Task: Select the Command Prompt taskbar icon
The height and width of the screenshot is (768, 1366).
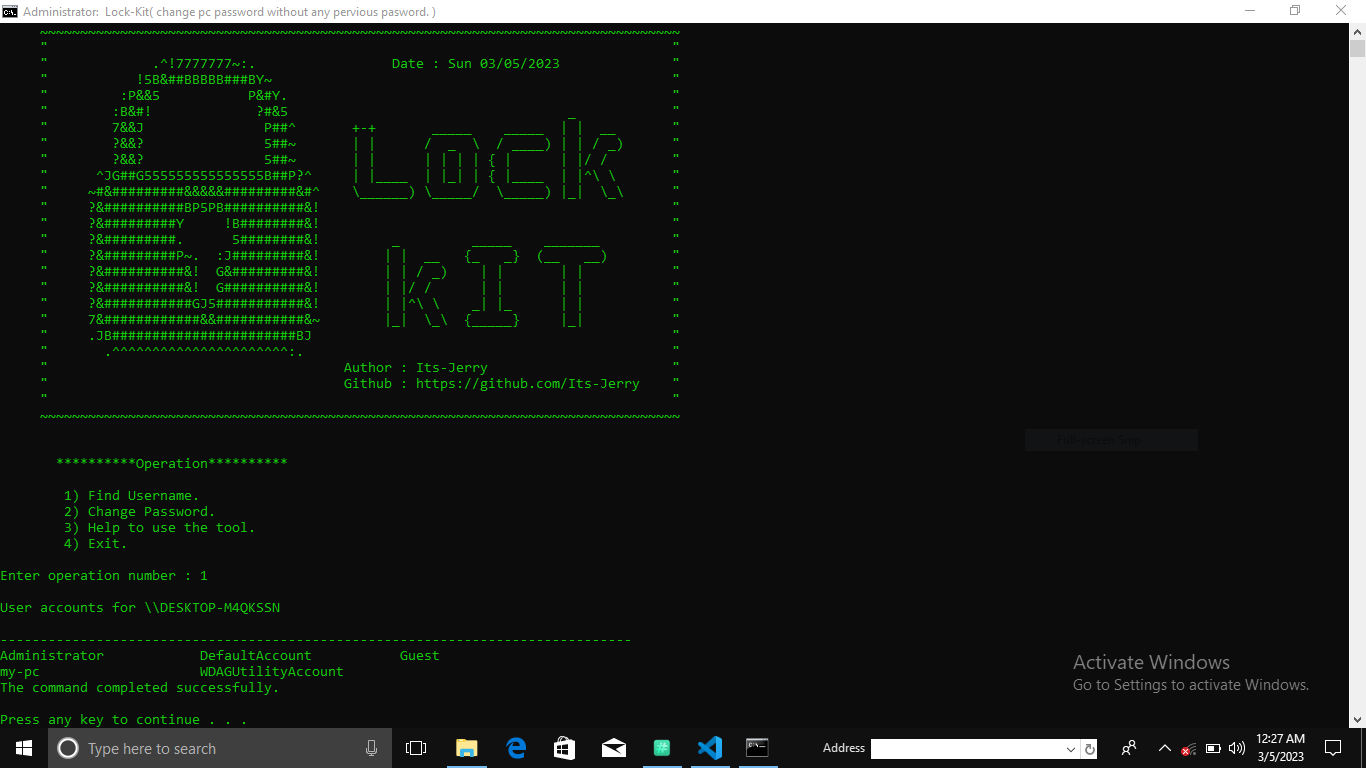Action: click(x=758, y=748)
